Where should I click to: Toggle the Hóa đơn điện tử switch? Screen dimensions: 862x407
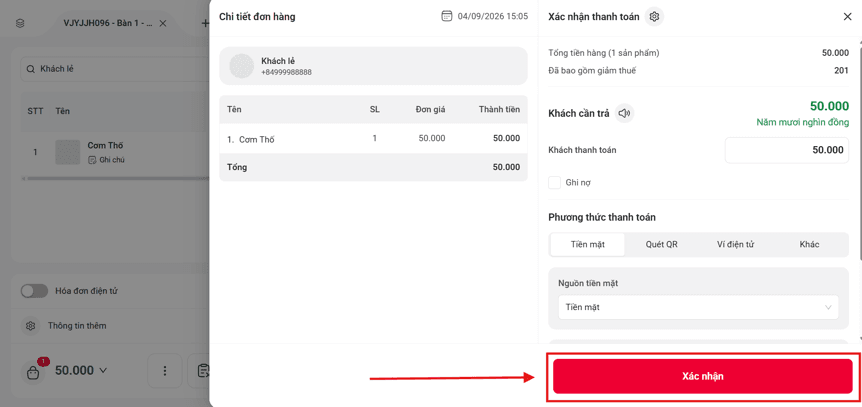[x=35, y=291]
